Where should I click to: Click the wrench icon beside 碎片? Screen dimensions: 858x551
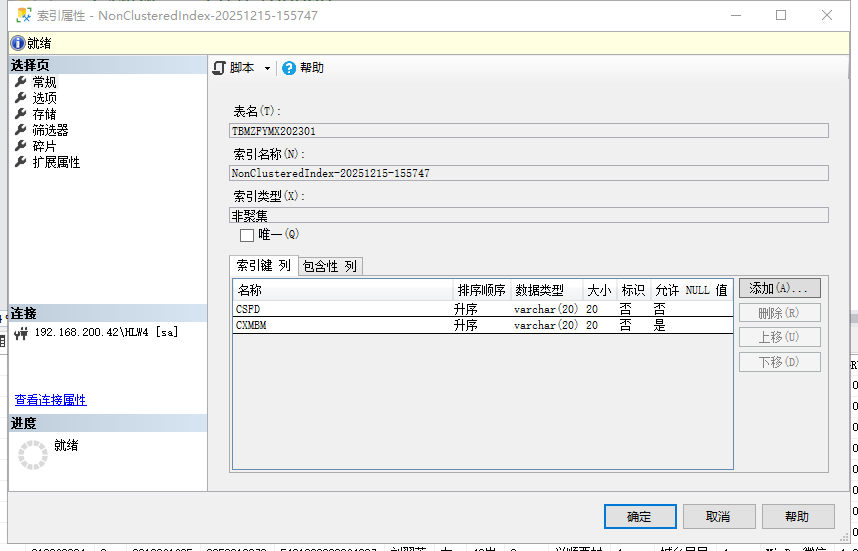pyautogui.click(x=21, y=146)
